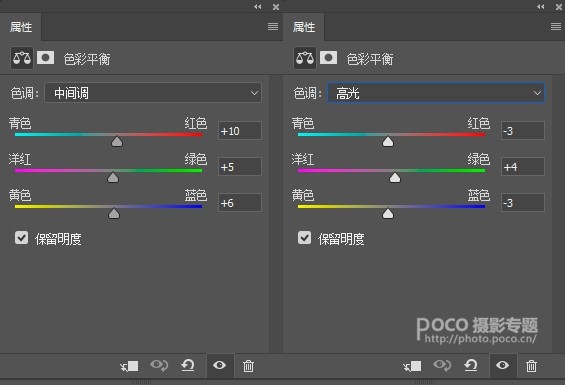View previous state in left panel

159,366
